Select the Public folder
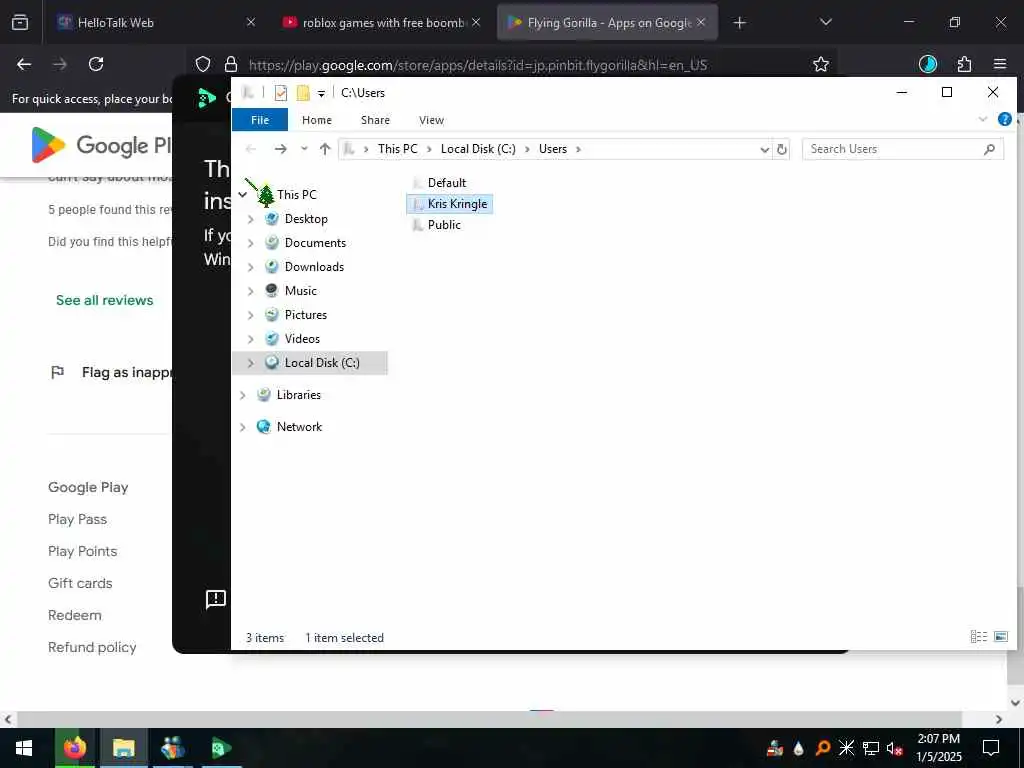The image size is (1024, 768). [x=444, y=225]
